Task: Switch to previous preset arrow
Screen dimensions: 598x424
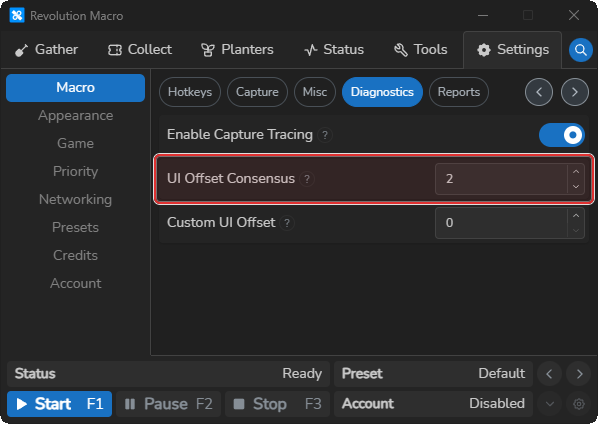Action: tap(549, 374)
